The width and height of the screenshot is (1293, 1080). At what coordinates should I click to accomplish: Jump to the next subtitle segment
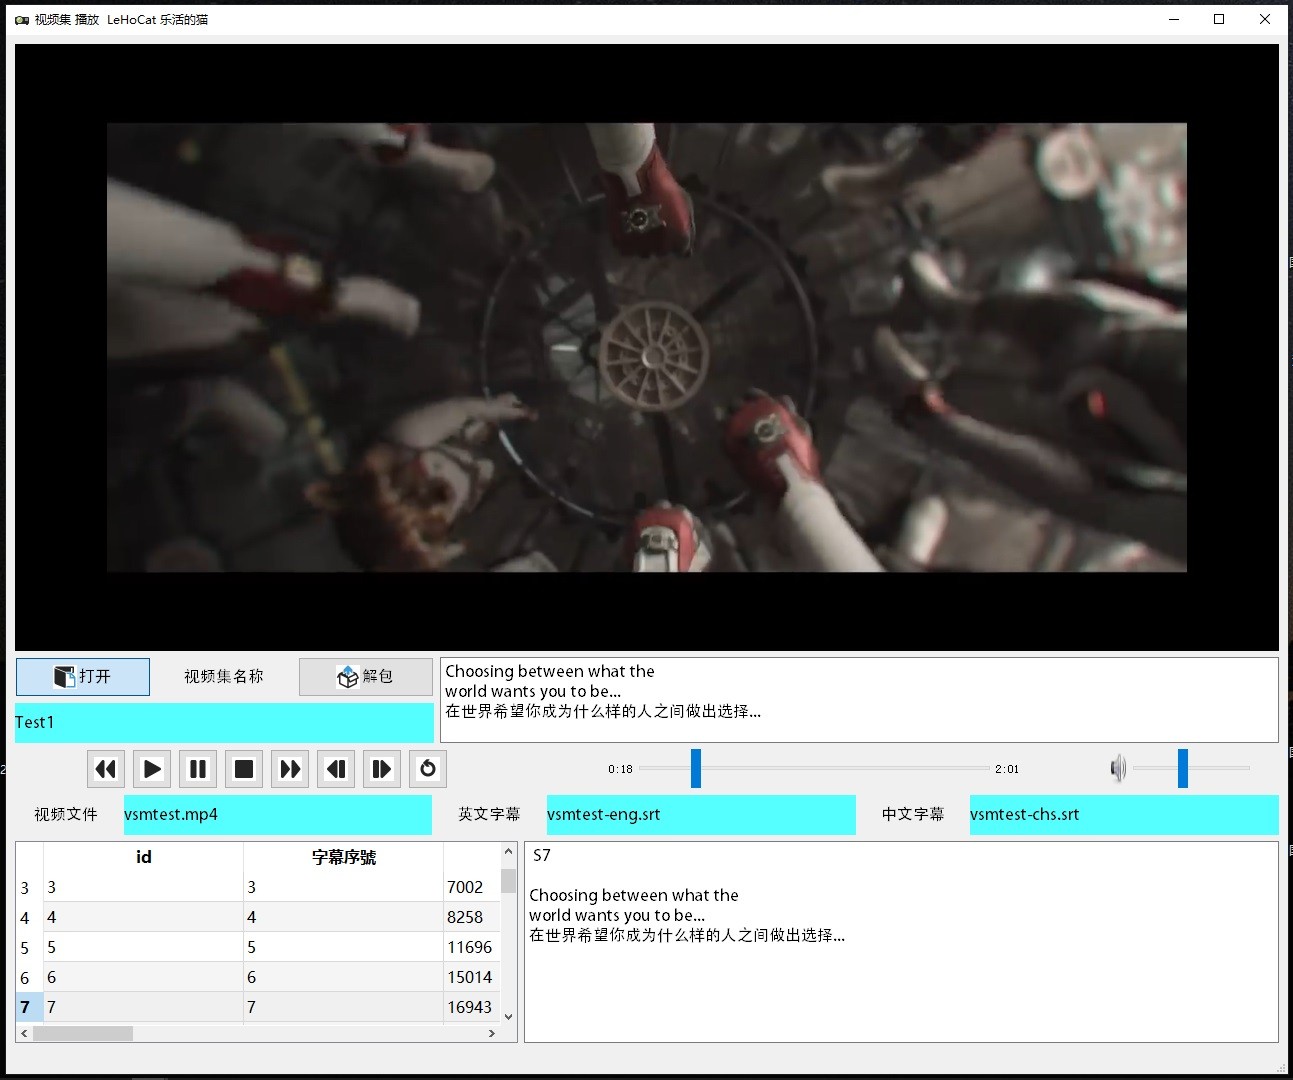tap(382, 769)
